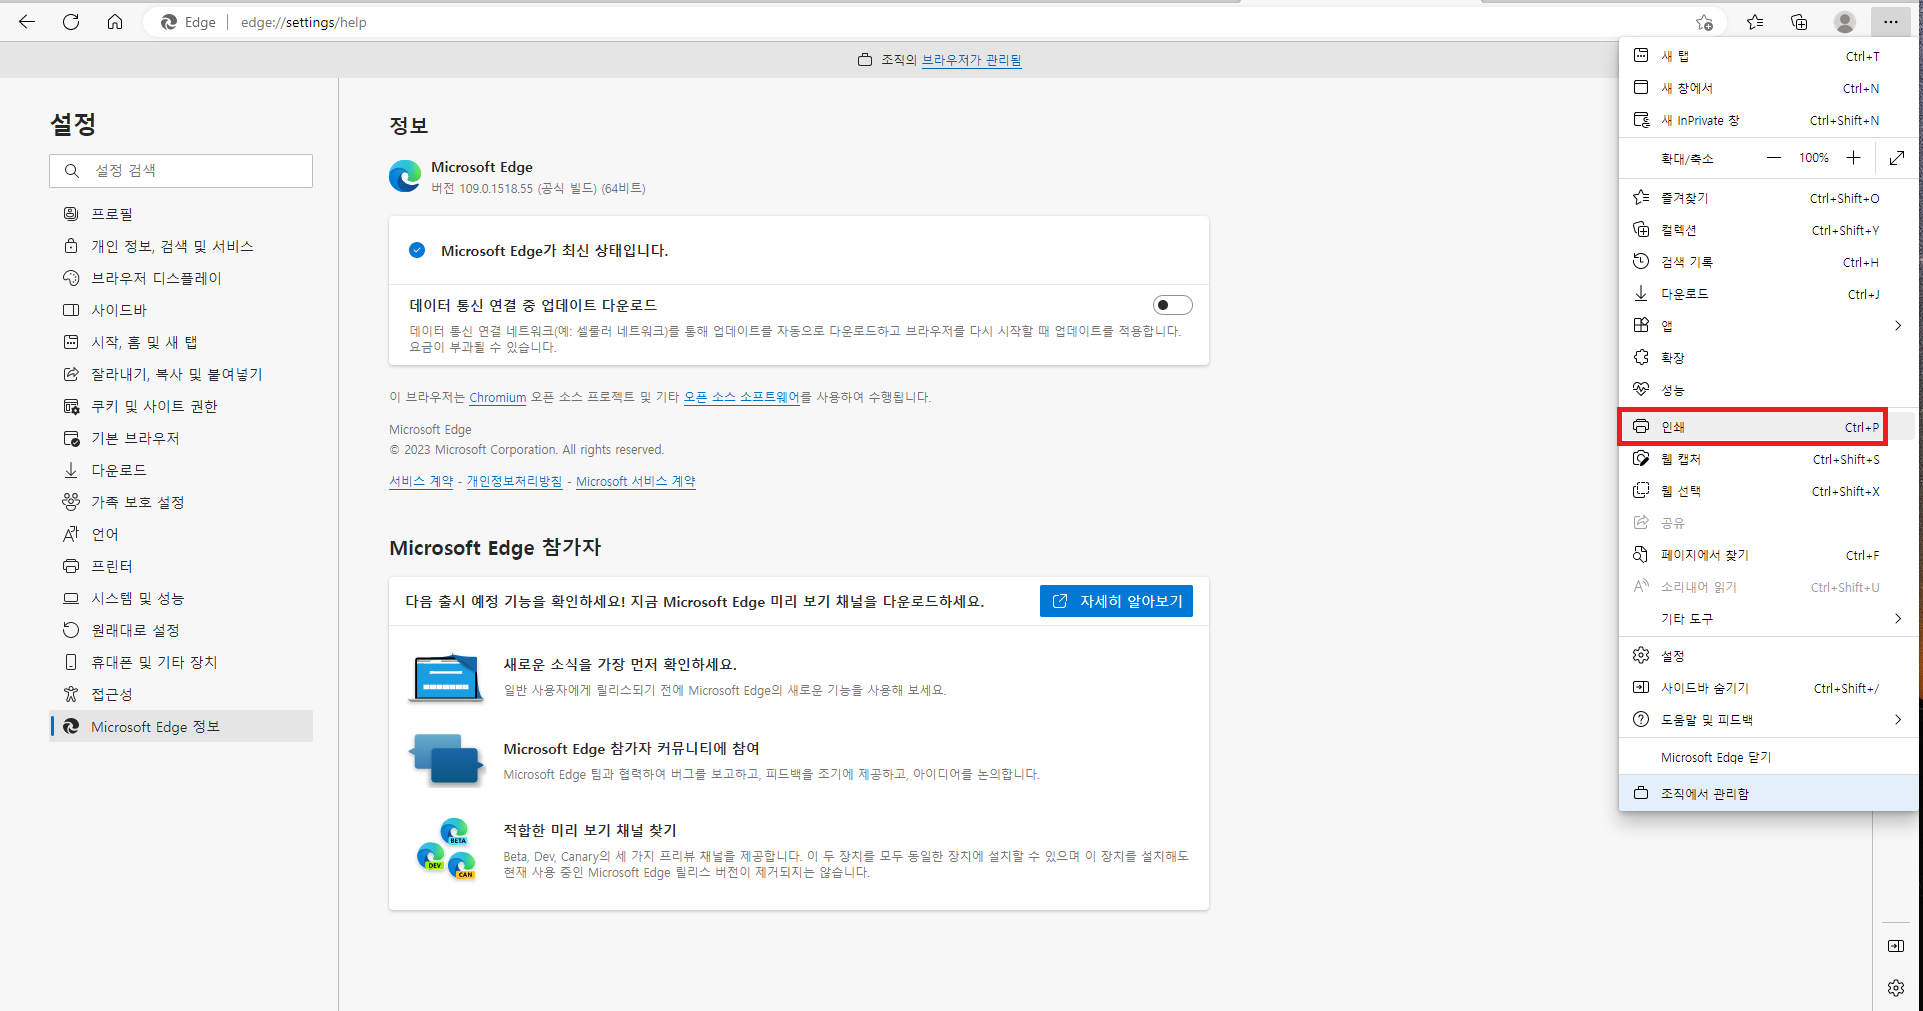Open 휴대폰 및 기타 장치 section
This screenshot has width=1923, height=1011.
(181, 662)
